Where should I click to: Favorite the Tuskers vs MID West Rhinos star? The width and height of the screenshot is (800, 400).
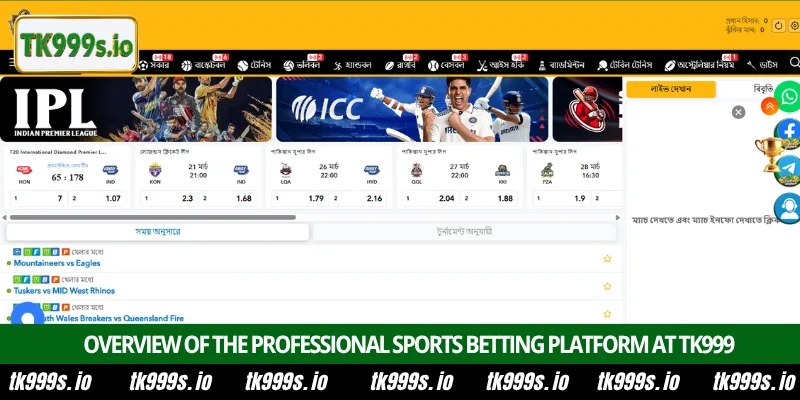[607, 286]
